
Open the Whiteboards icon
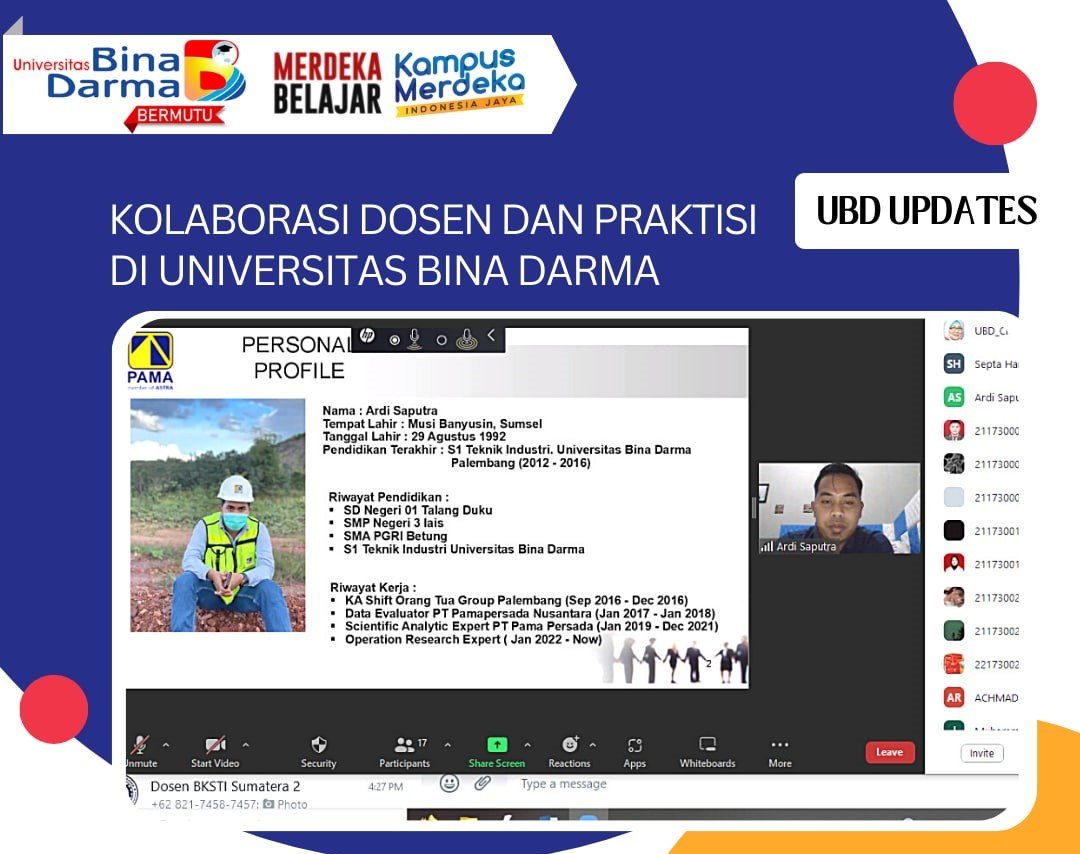(707, 744)
